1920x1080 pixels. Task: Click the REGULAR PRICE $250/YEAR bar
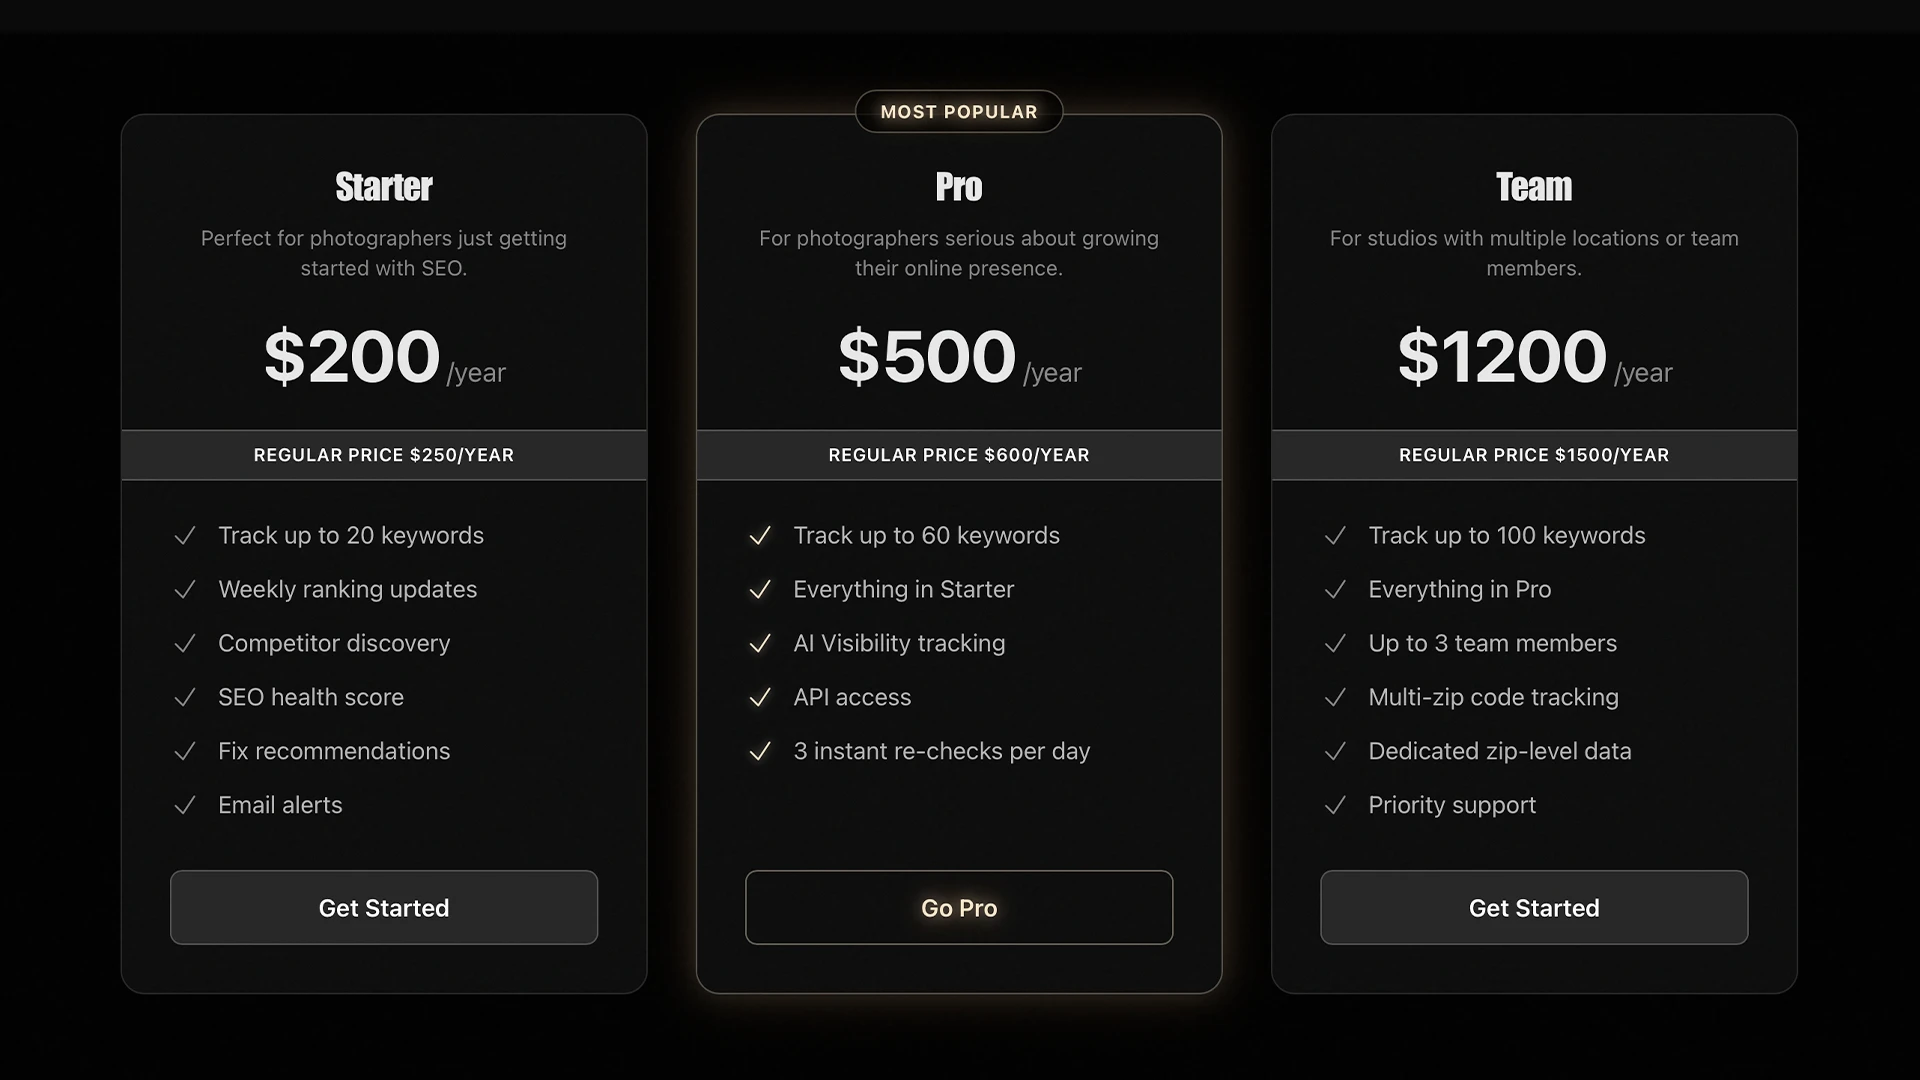(x=384, y=455)
